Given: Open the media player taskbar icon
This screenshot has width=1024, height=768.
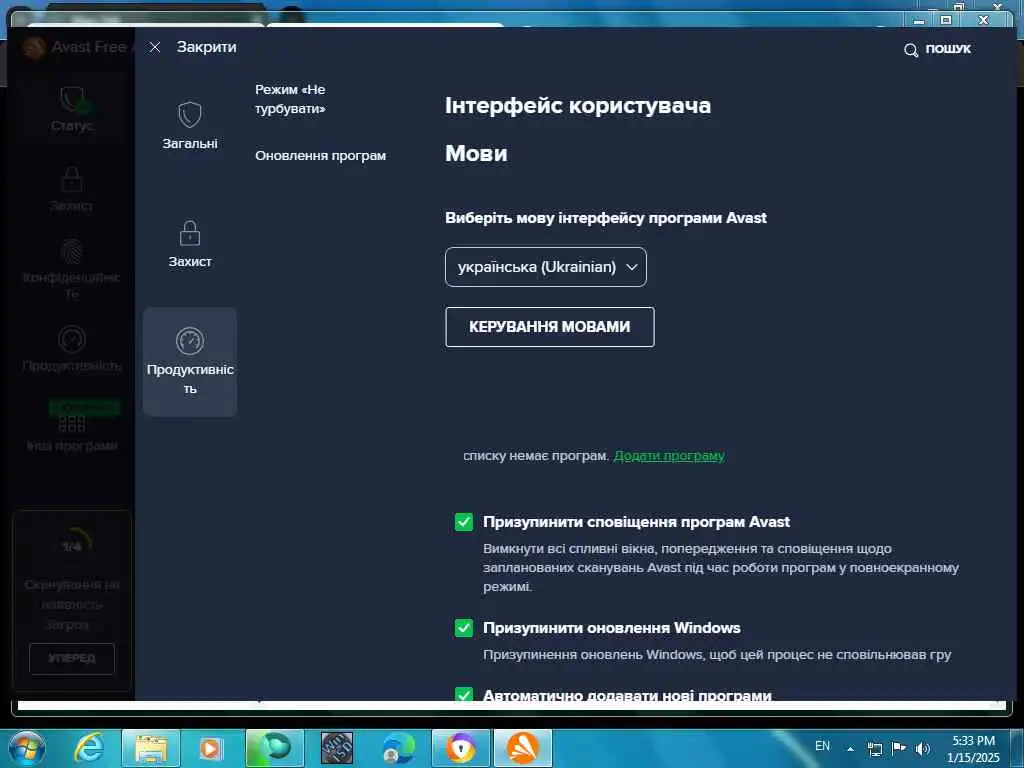Looking at the screenshot, I should point(210,749).
